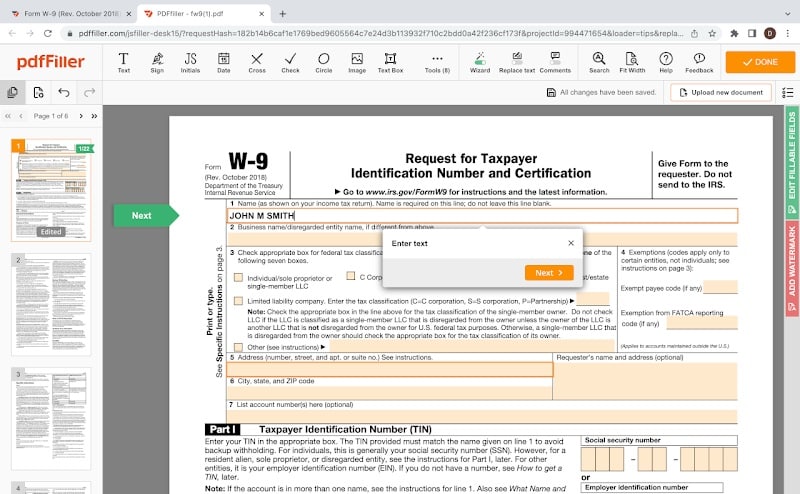
Task: Click the FATCA reporting code field
Action: [702, 322]
